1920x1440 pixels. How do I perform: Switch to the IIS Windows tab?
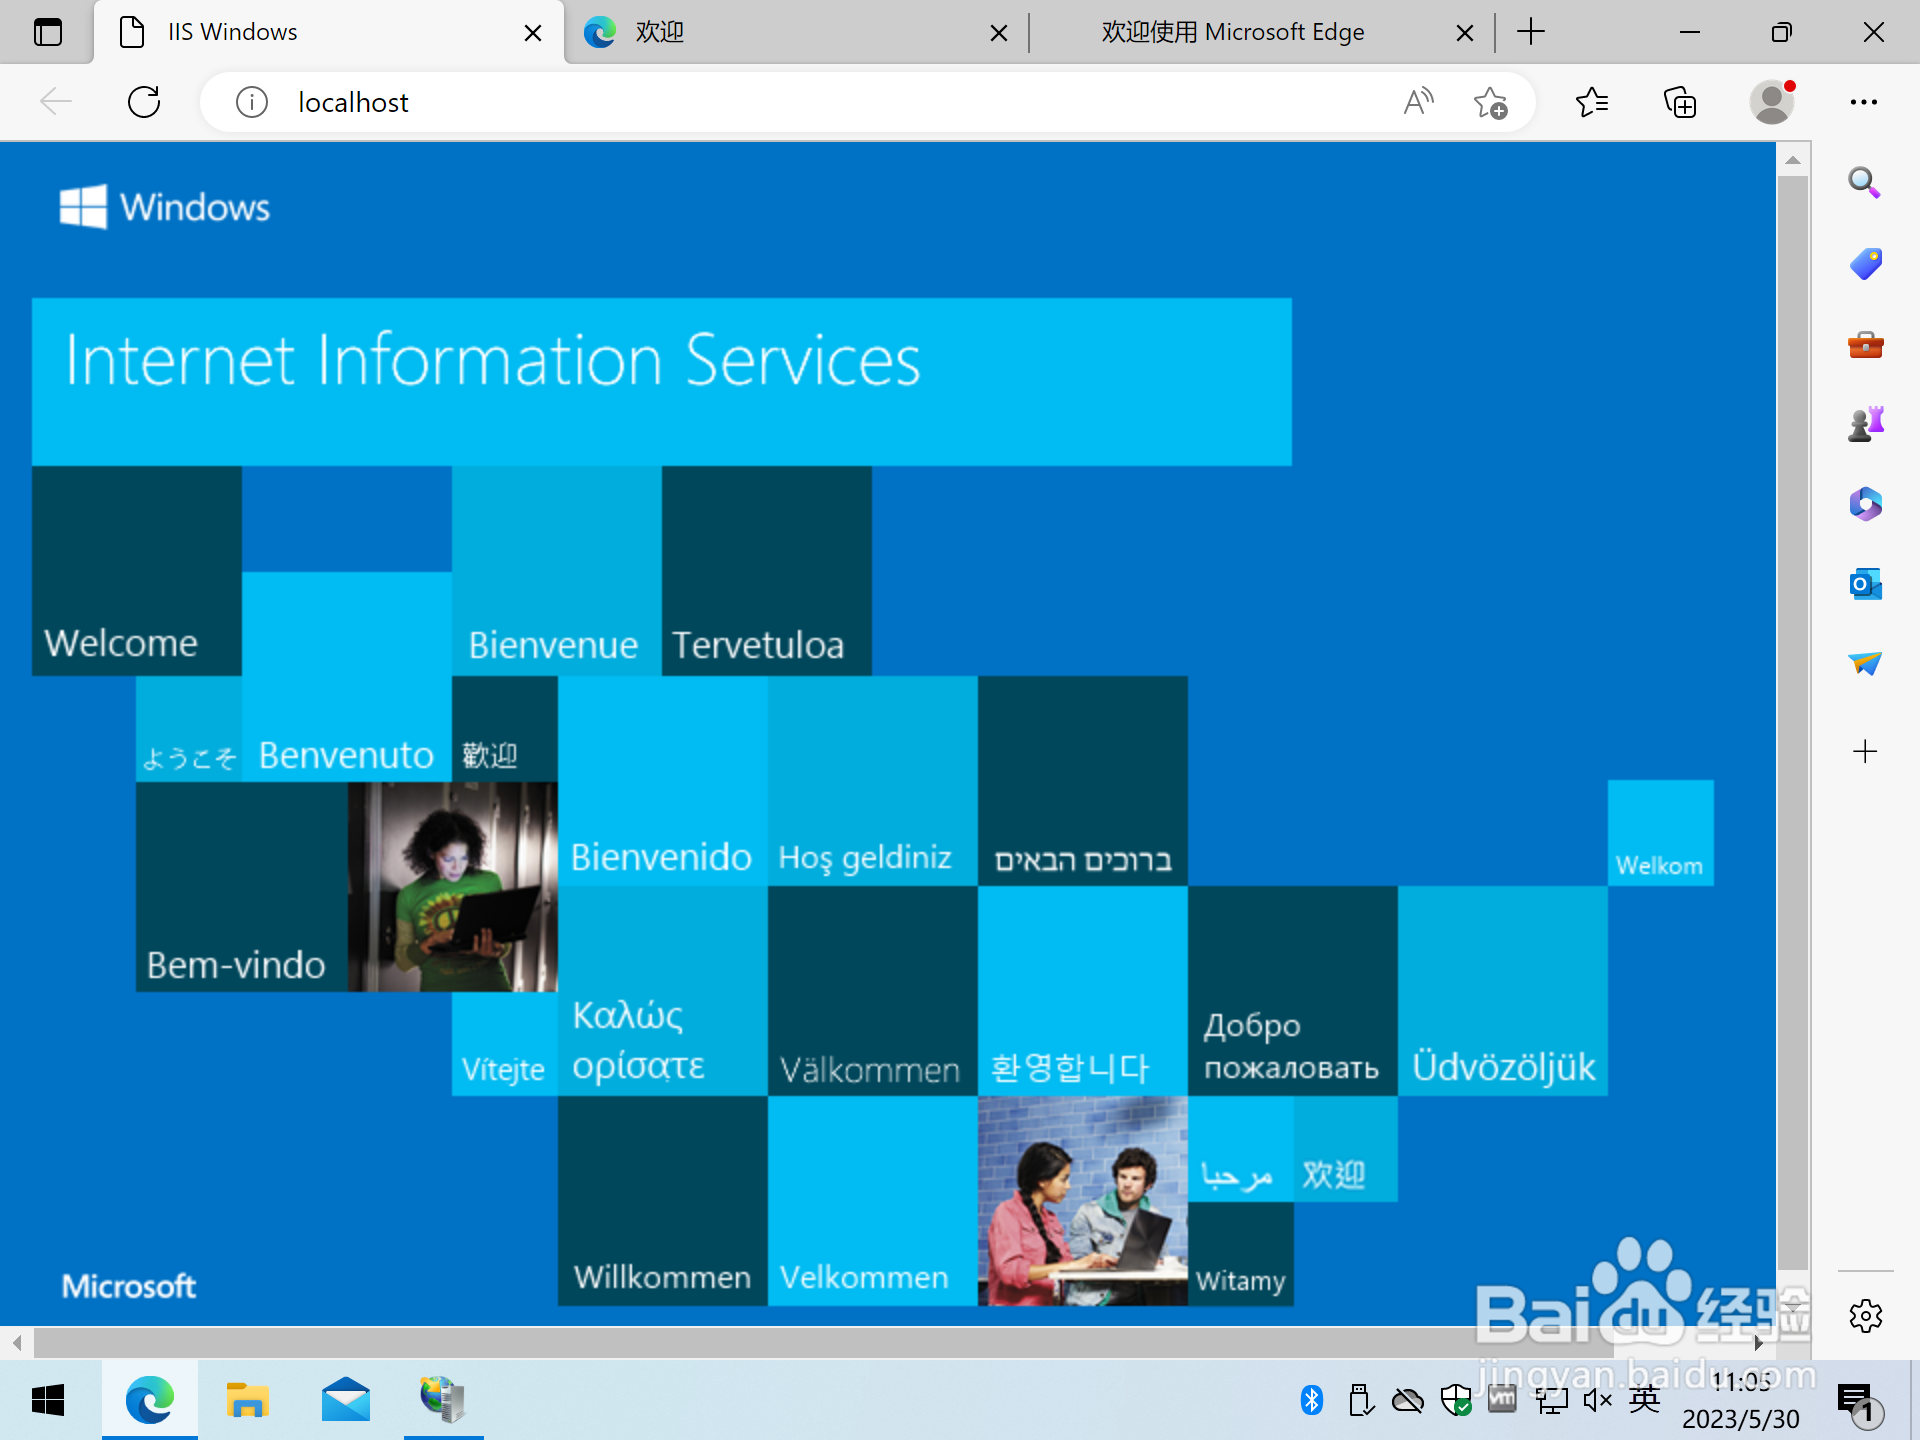click(x=330, y=32)
